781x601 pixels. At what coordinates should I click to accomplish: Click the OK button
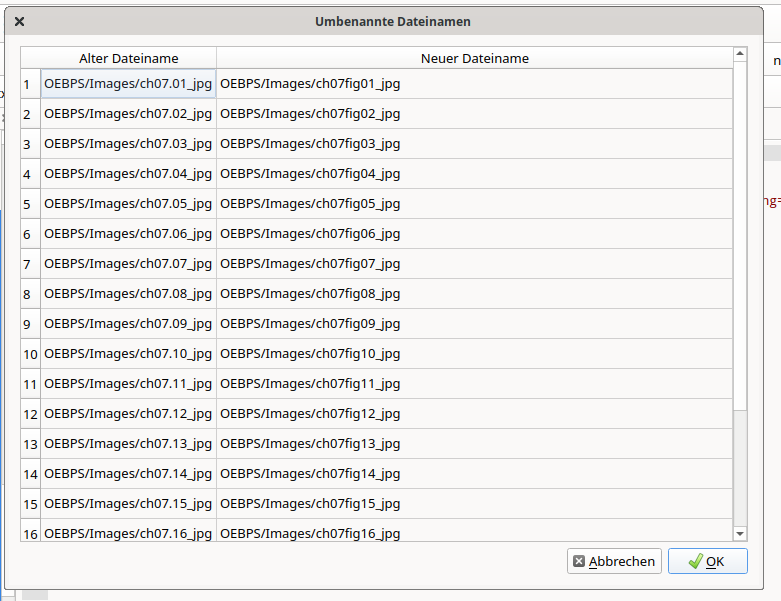click(x=707, y=562)
